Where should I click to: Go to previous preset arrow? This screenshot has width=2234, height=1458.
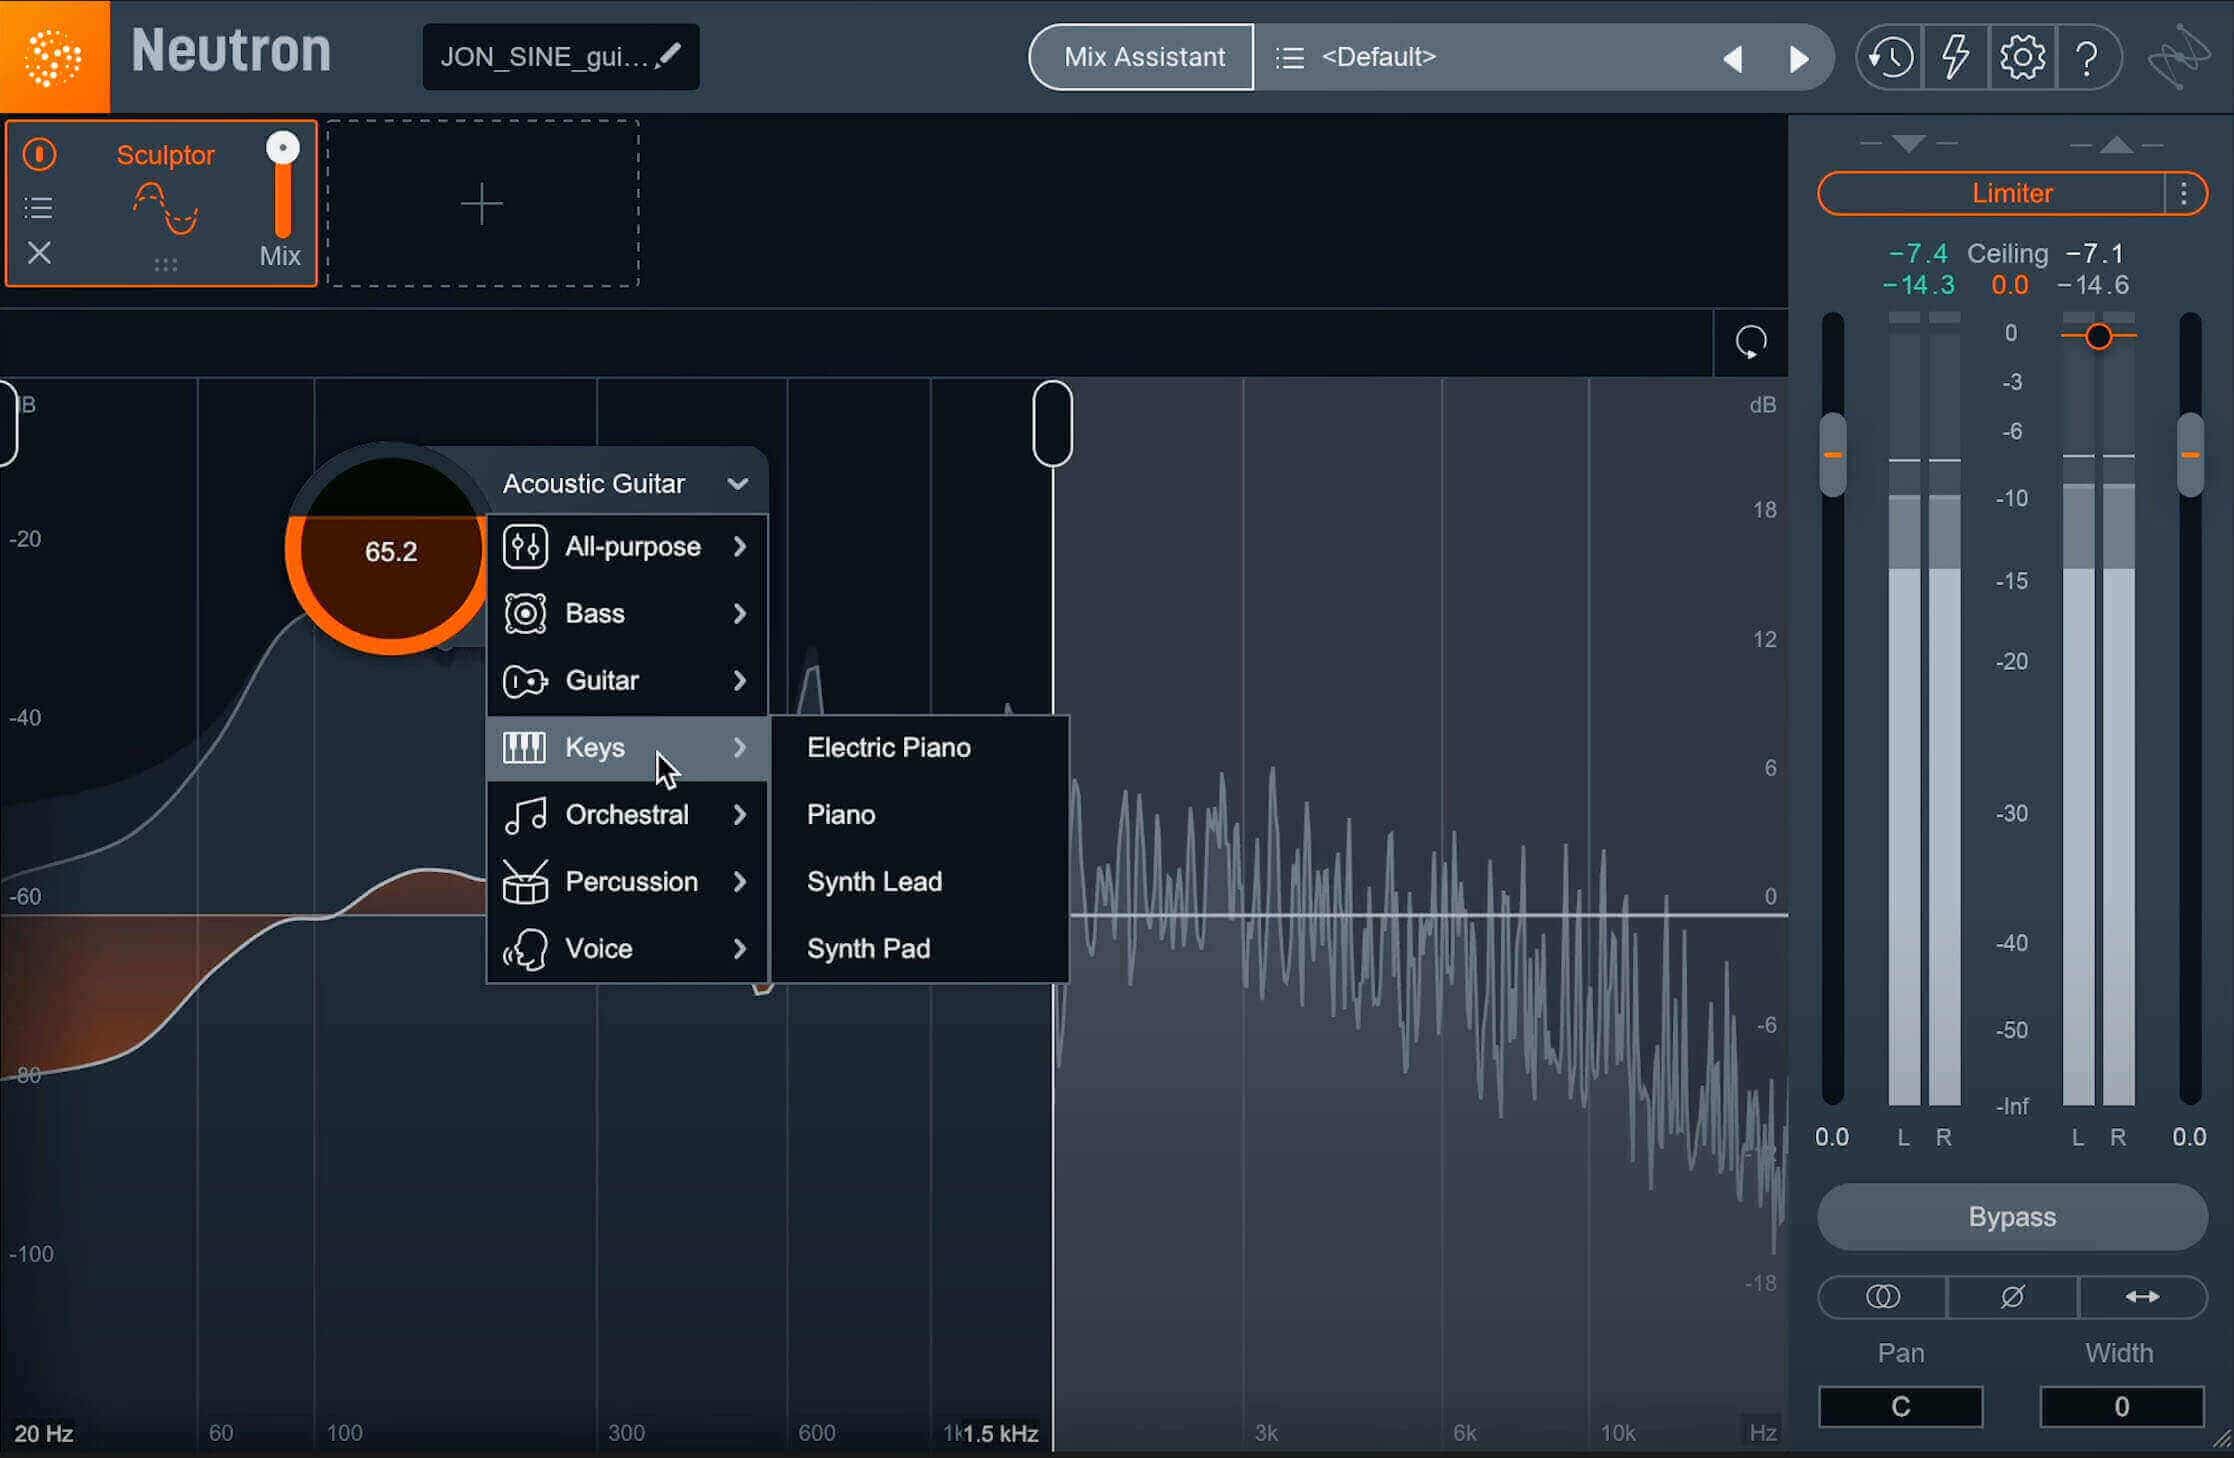1733,59
